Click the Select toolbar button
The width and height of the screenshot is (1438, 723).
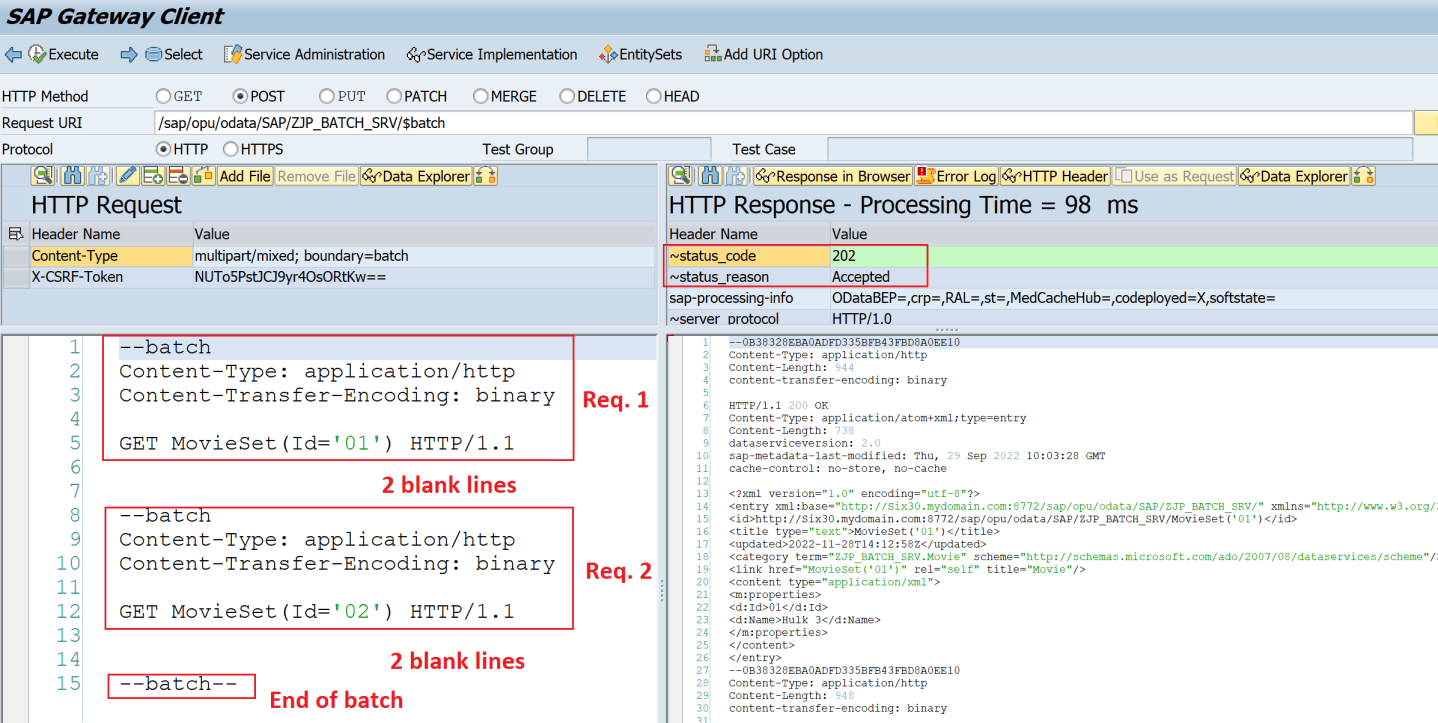pyautogui.click(x=173, y=54)
